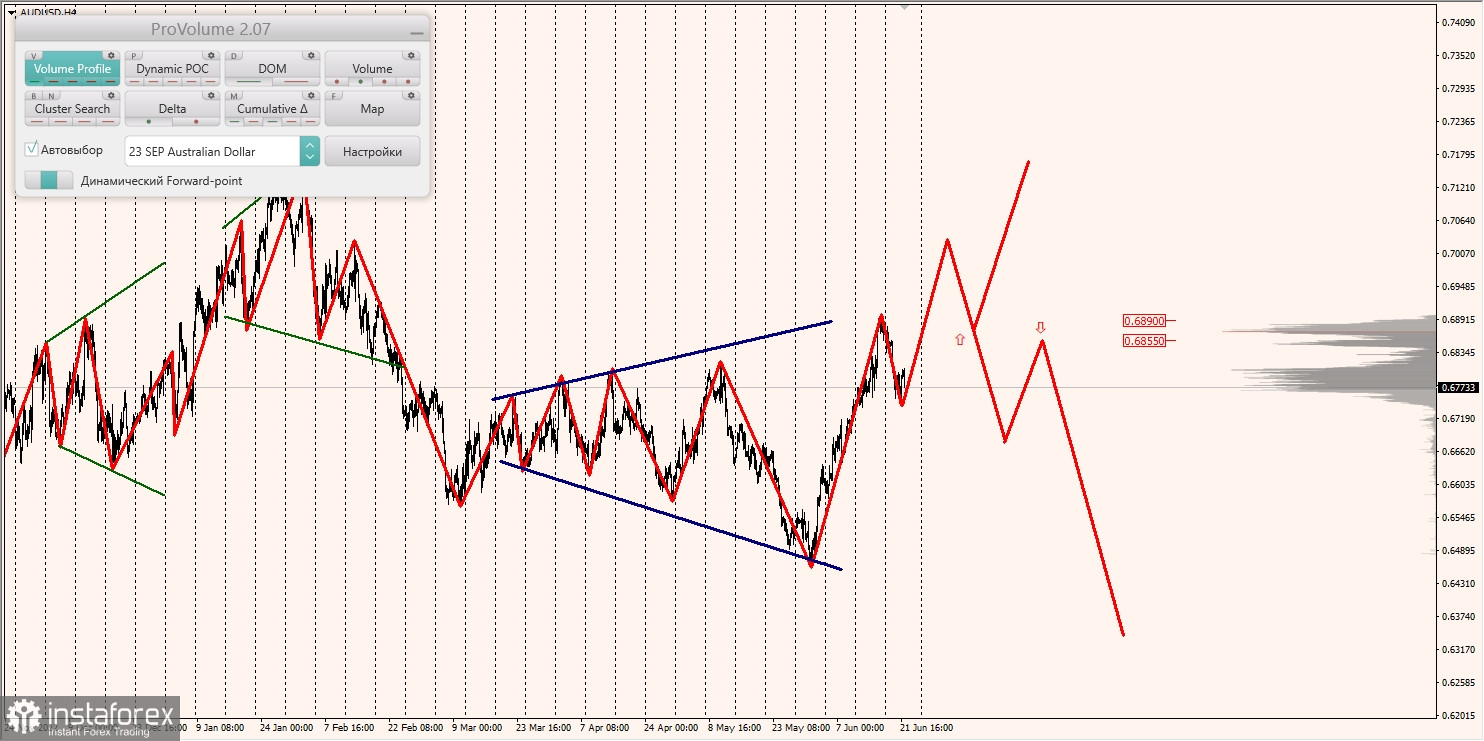Toggle the Cumulative Δ indicator
The height and width of the screenshot is (741, 1484).
272,108
